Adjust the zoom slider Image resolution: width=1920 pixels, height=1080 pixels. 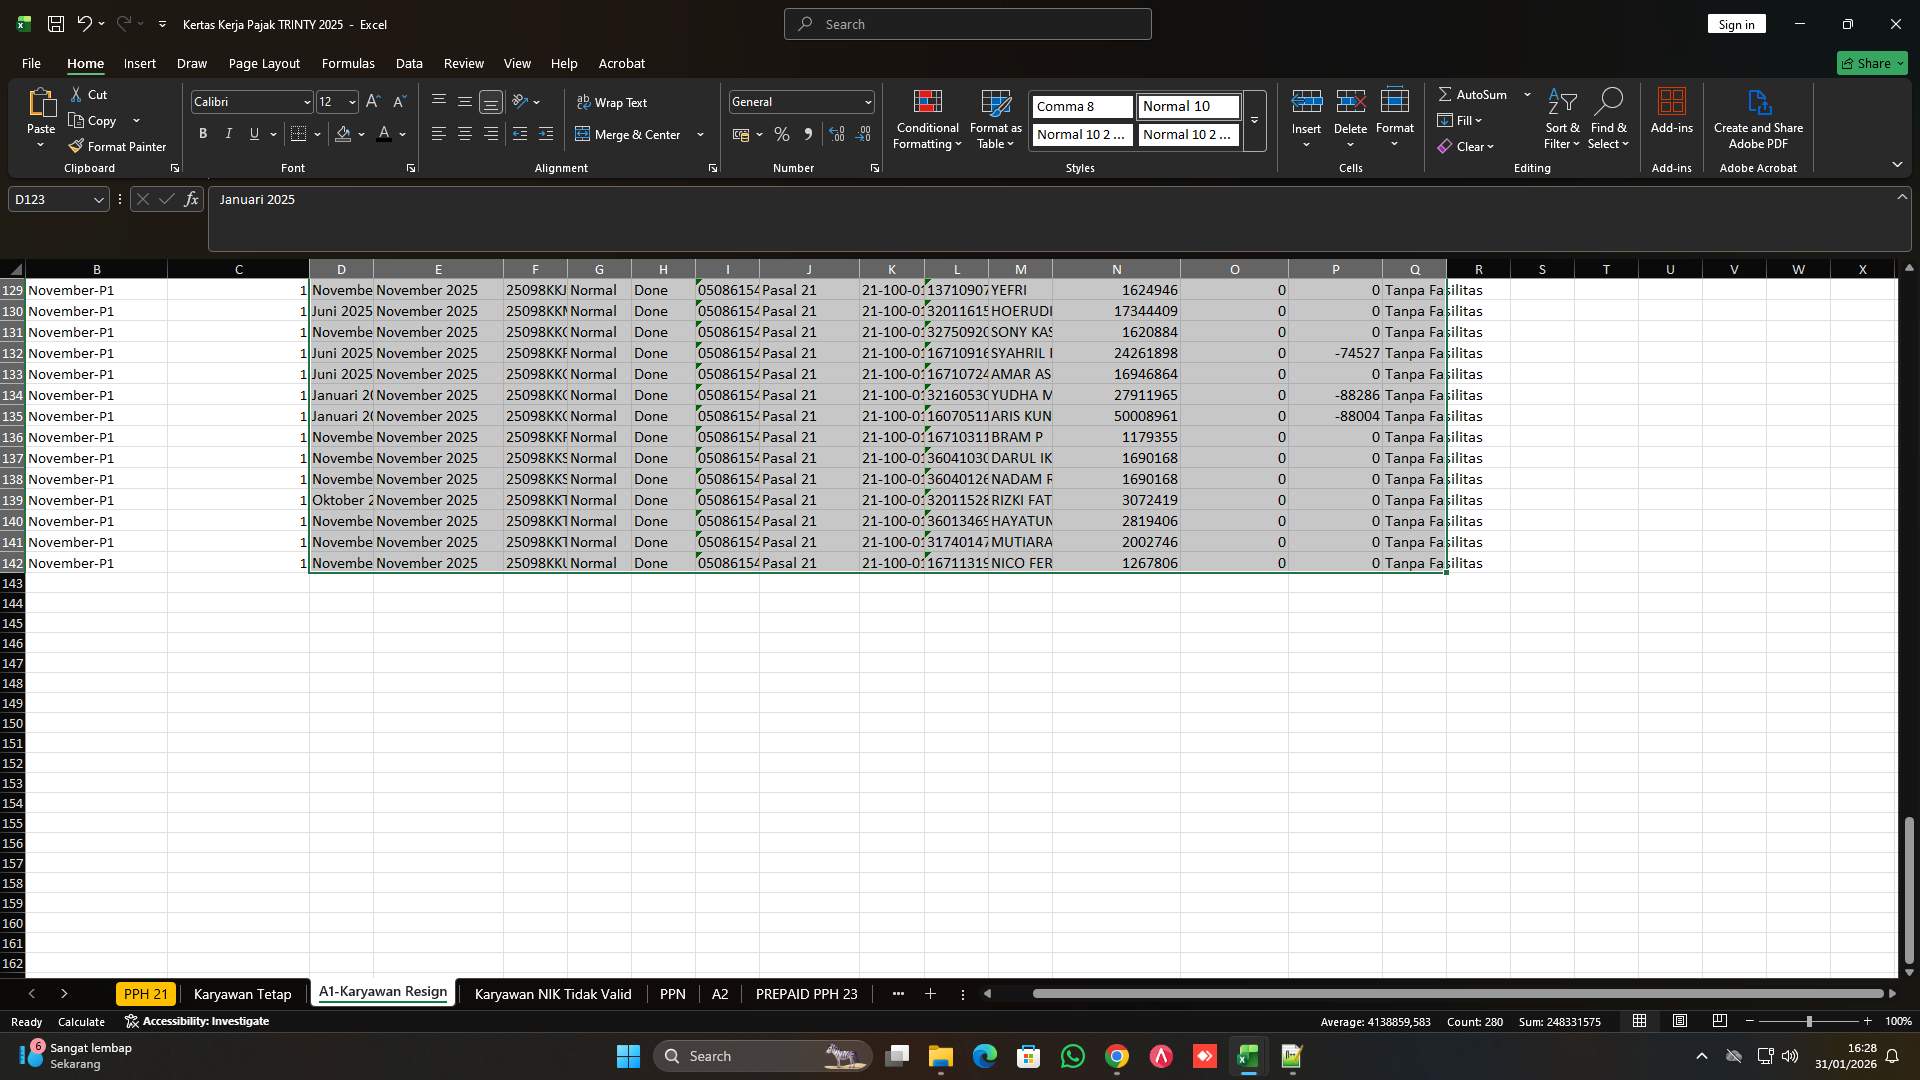(x=1810, y=1021)
